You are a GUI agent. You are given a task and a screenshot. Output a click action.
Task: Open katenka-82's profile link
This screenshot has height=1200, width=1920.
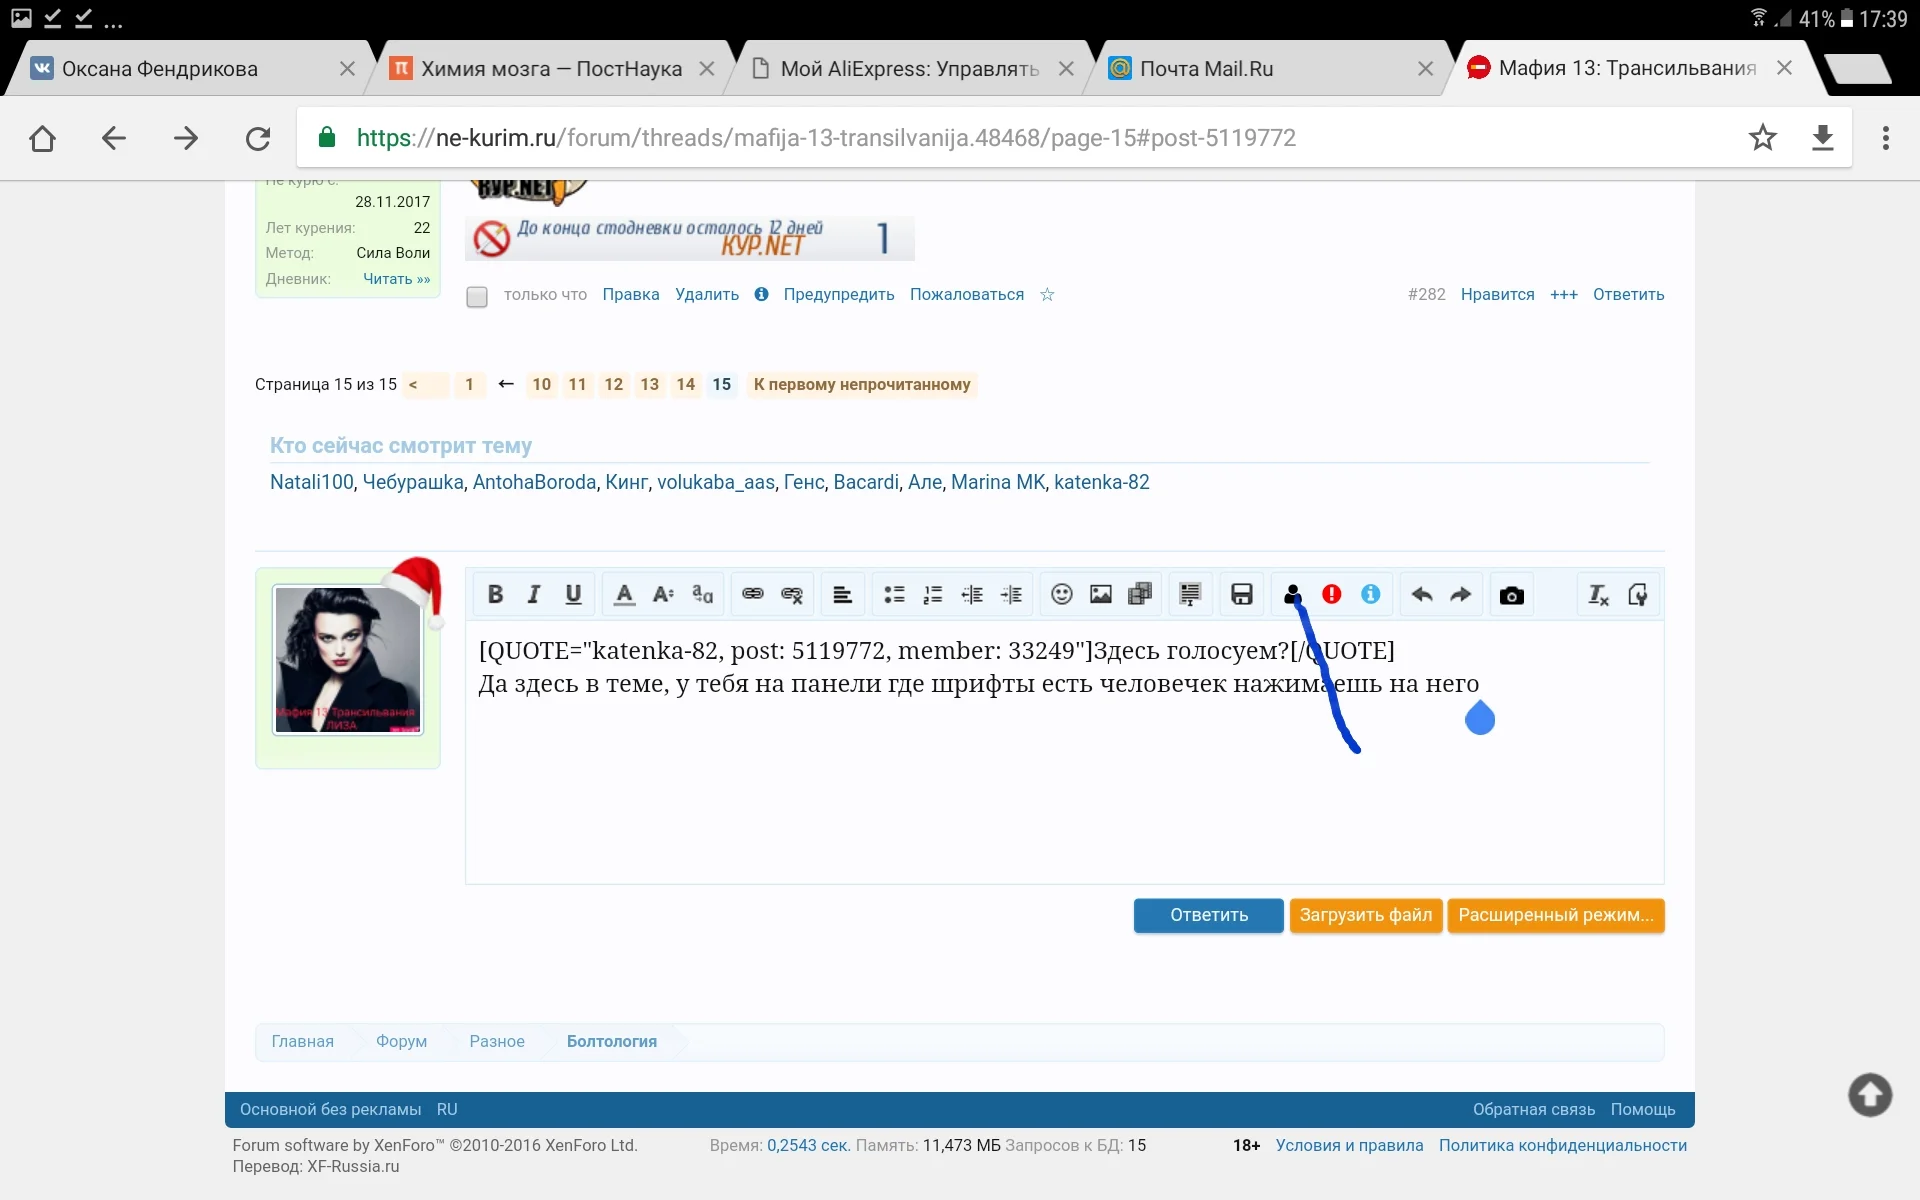(x=1101, y=482)
